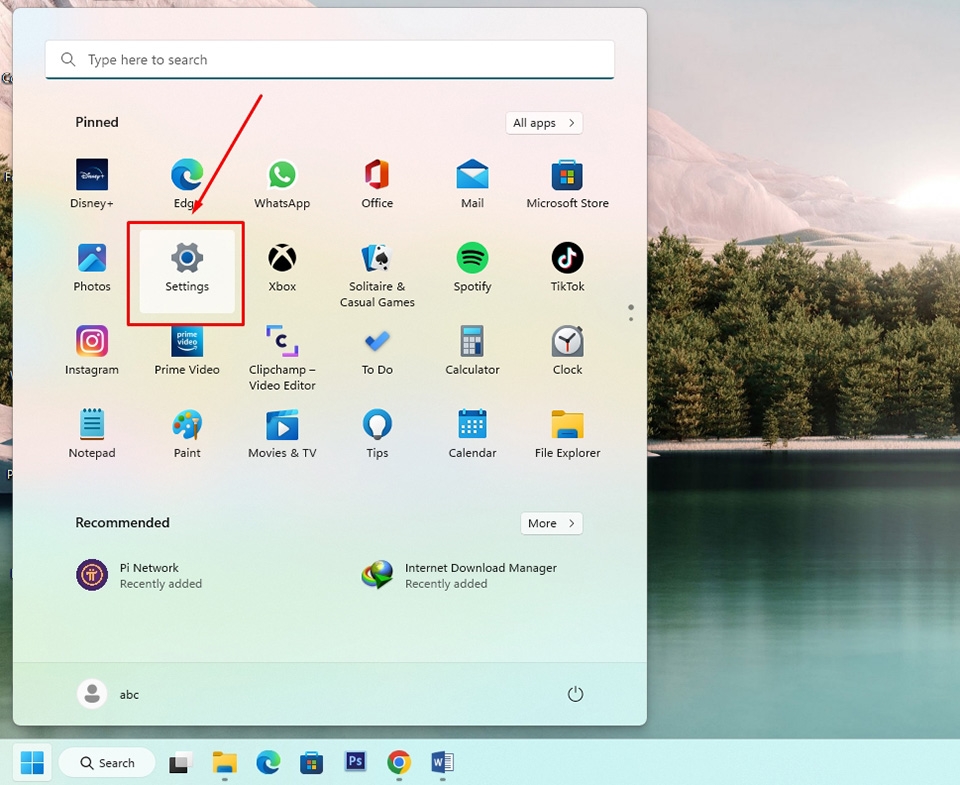
Task: Open the TikTok app
Action: click(x=567, y=268)
